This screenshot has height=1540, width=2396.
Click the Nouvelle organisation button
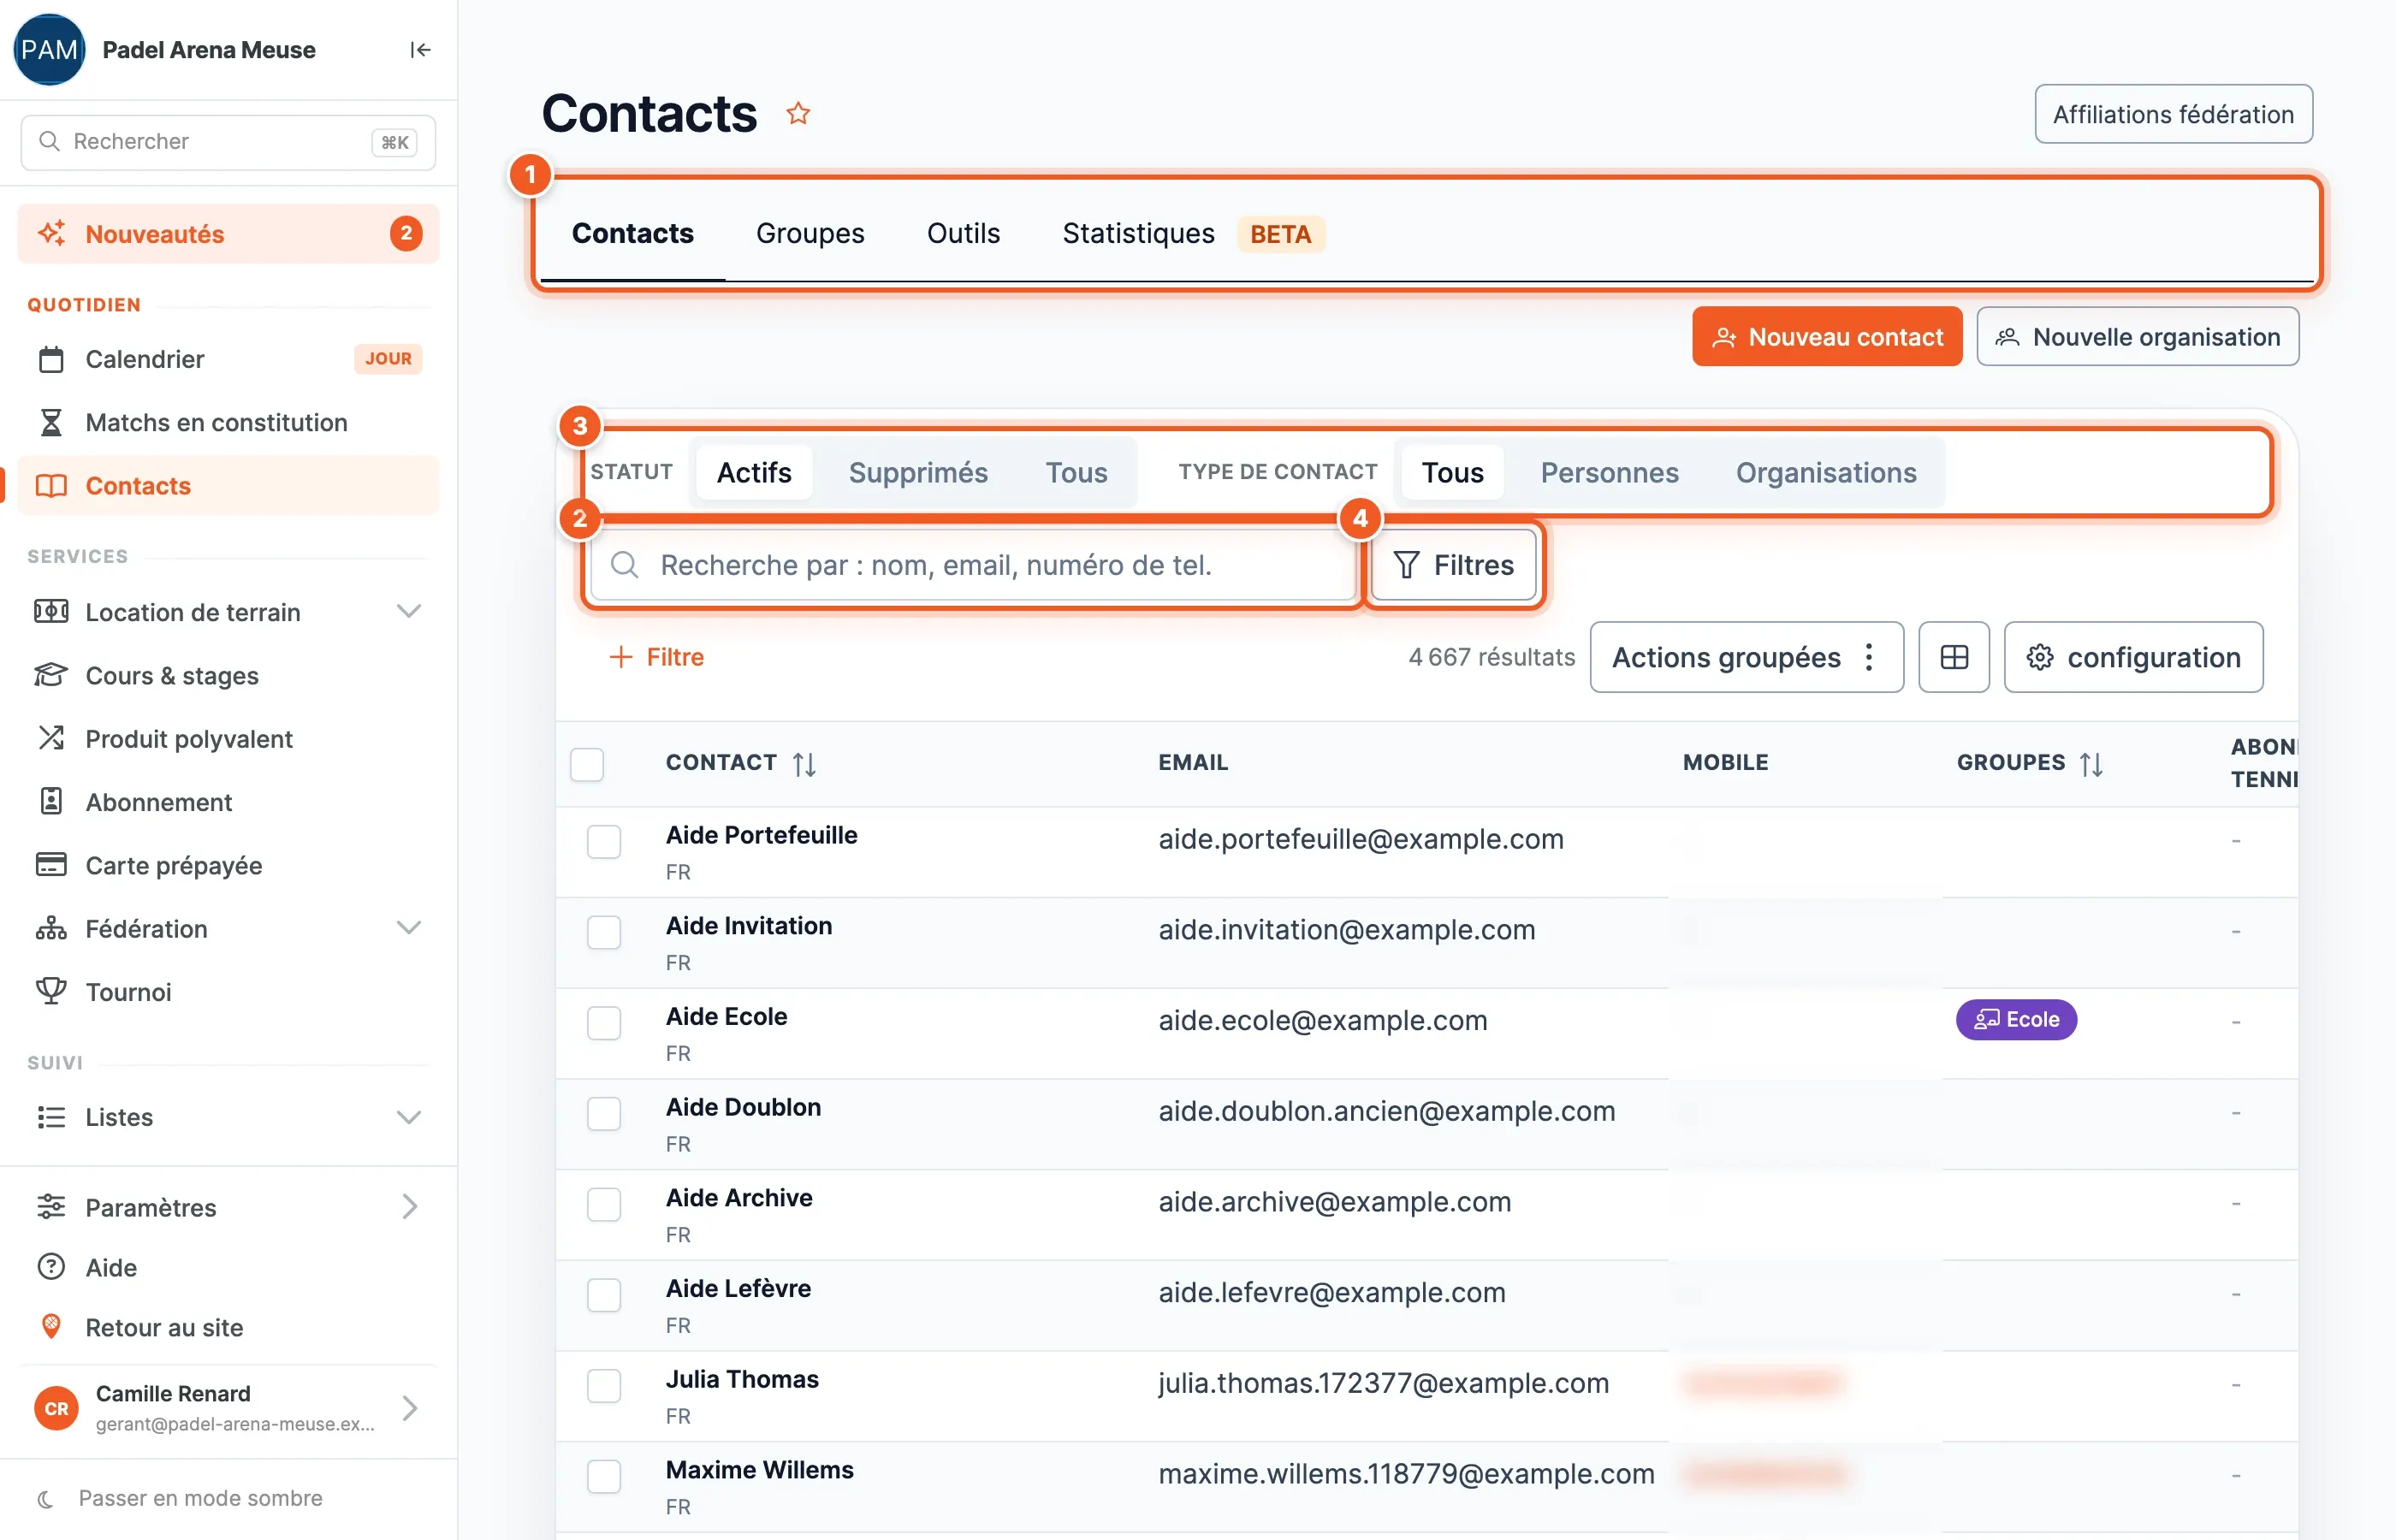(2137, 337)
